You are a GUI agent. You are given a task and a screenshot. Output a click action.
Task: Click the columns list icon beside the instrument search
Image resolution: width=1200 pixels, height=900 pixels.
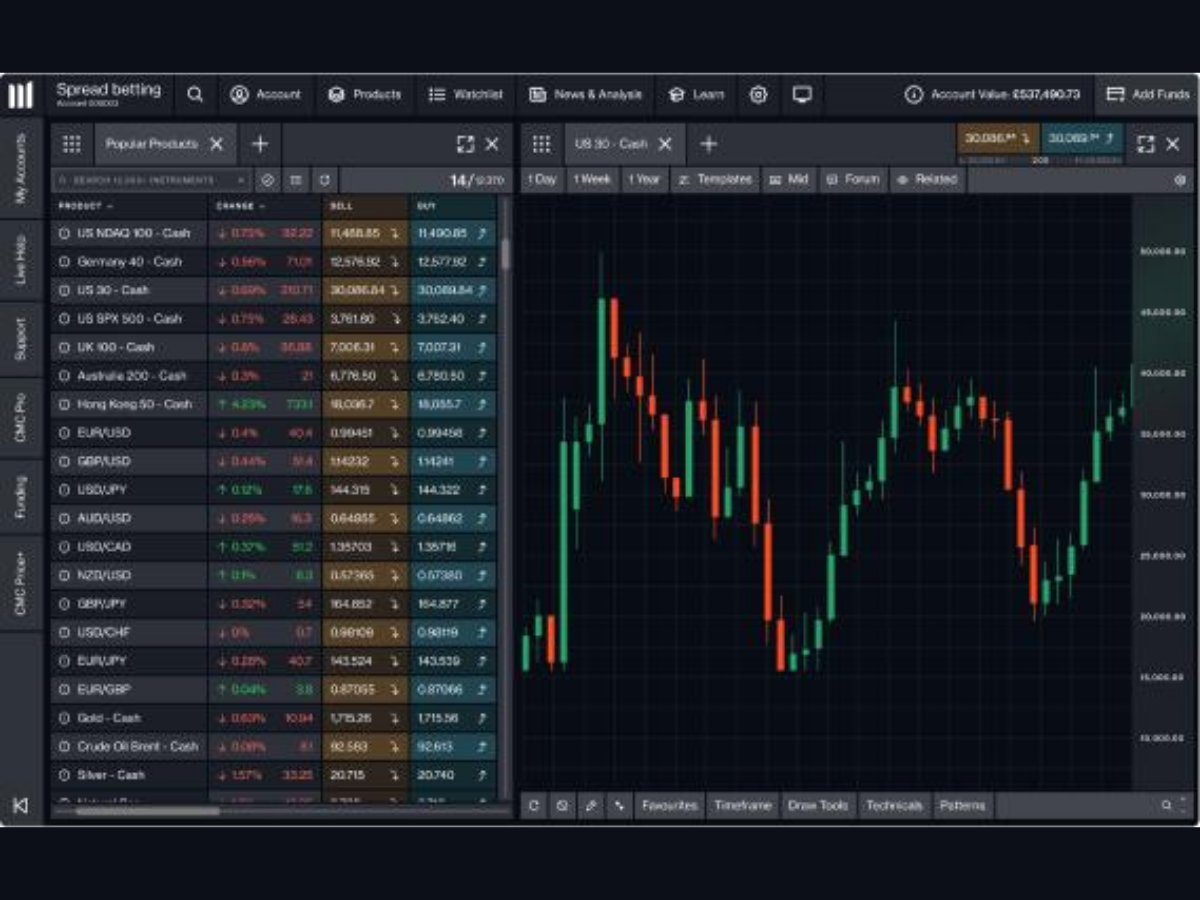coord(296,180)
